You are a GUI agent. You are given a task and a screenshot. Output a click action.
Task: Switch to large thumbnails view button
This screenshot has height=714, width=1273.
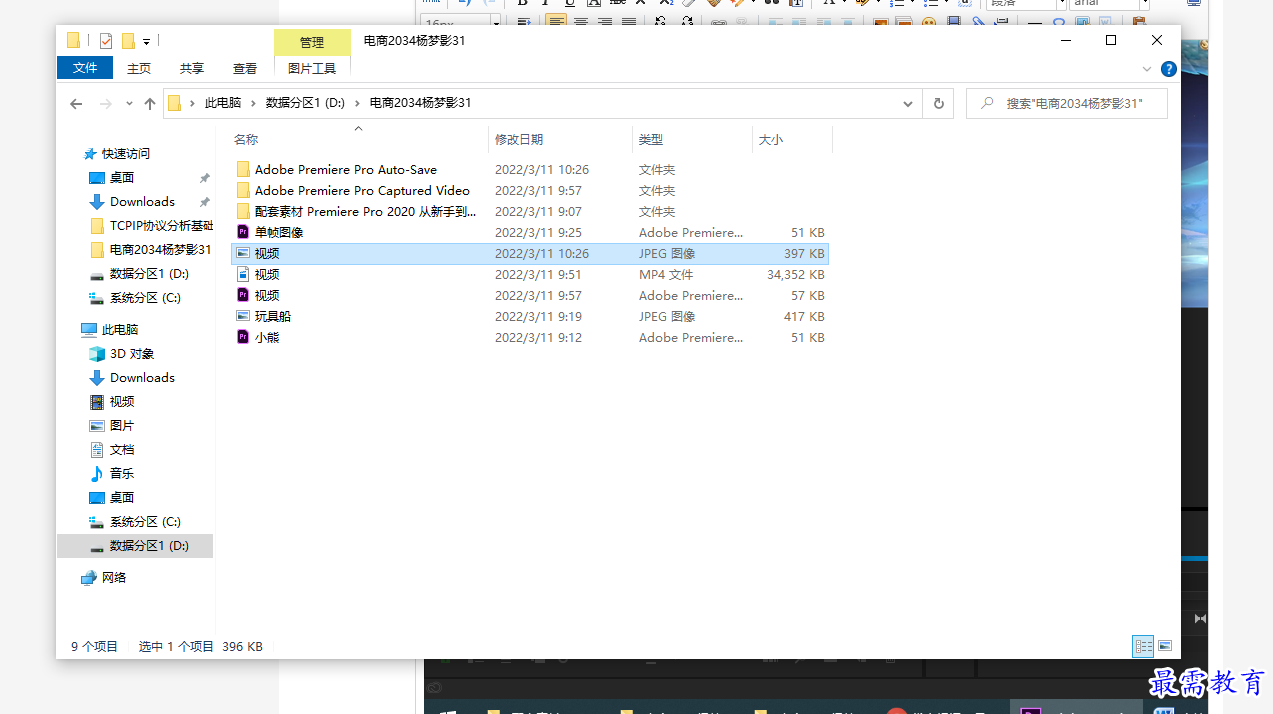coord(1165,647)
